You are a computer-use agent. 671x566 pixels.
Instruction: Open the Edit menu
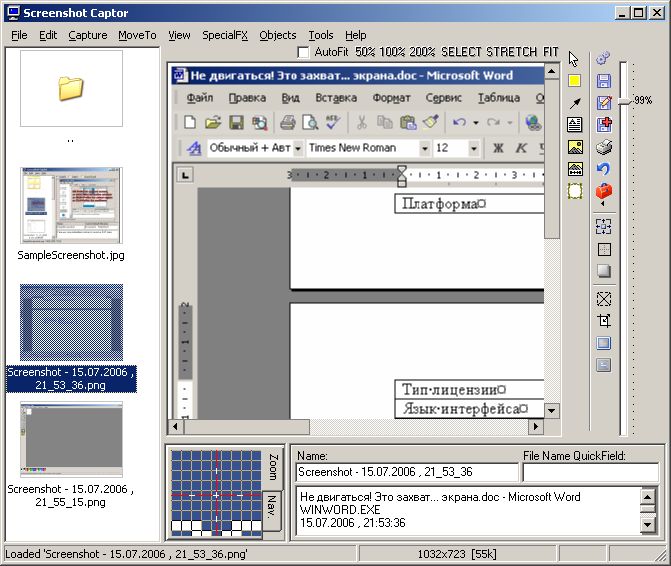[x=48, y=35]
